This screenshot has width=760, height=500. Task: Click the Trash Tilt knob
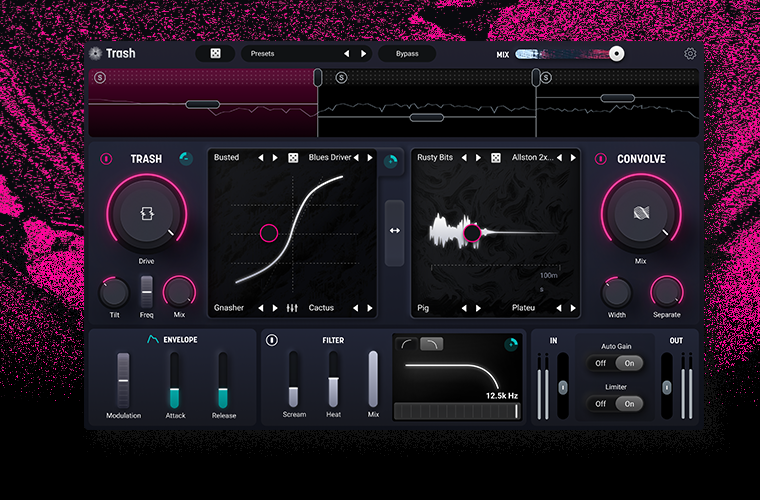[114, 293]
